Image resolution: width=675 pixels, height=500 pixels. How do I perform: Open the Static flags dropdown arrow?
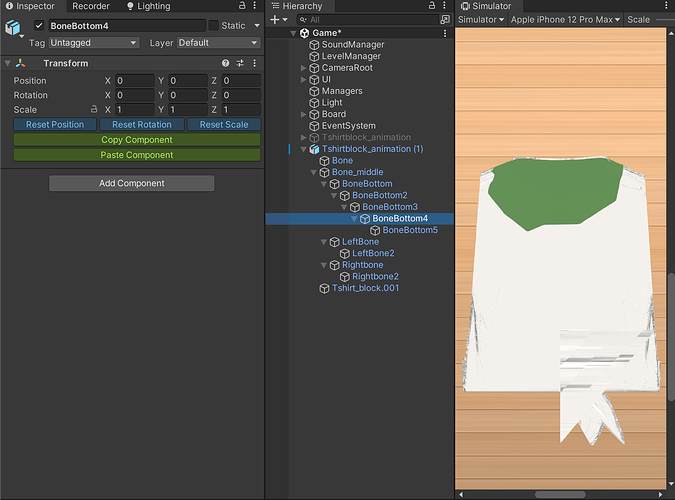tap(257, 25)
